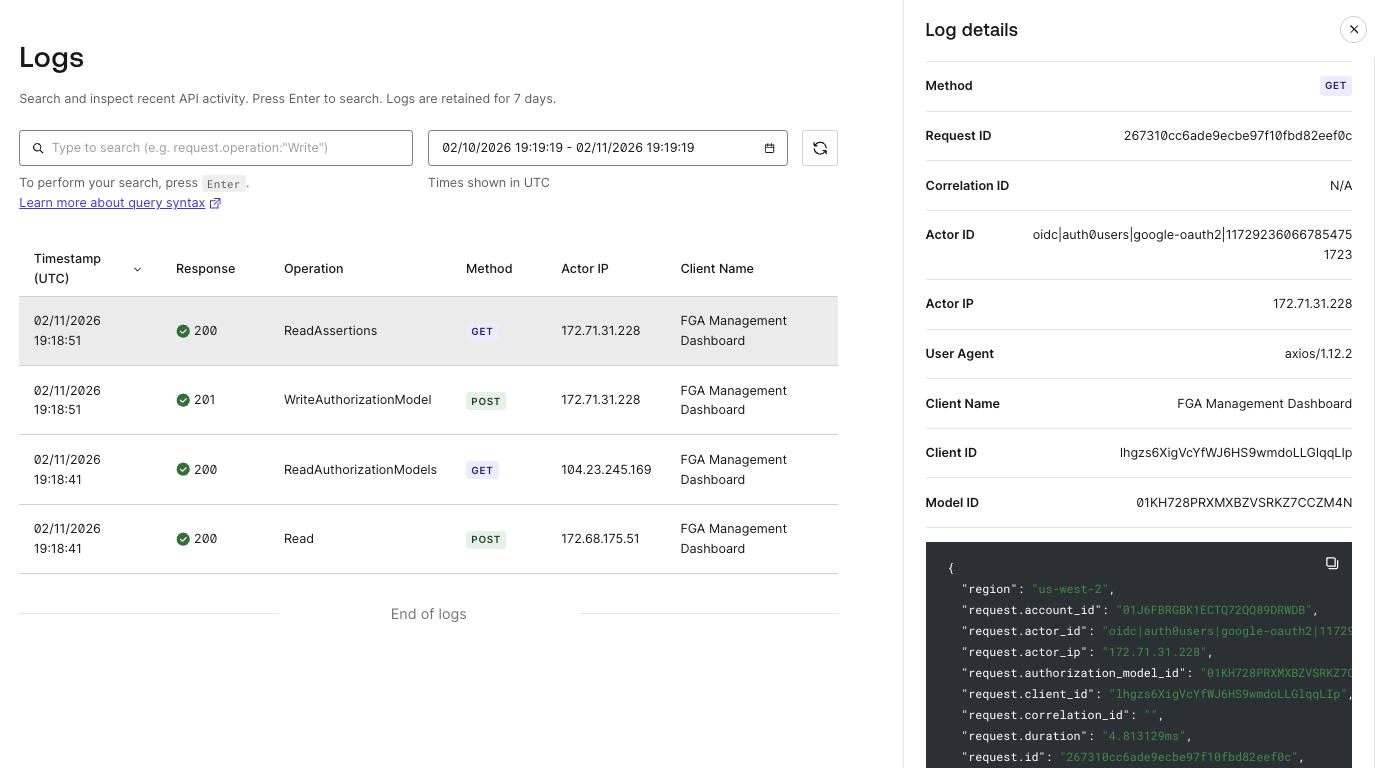Click 201 response code text
1375x768 pixels.
click(x=205, y=400)
